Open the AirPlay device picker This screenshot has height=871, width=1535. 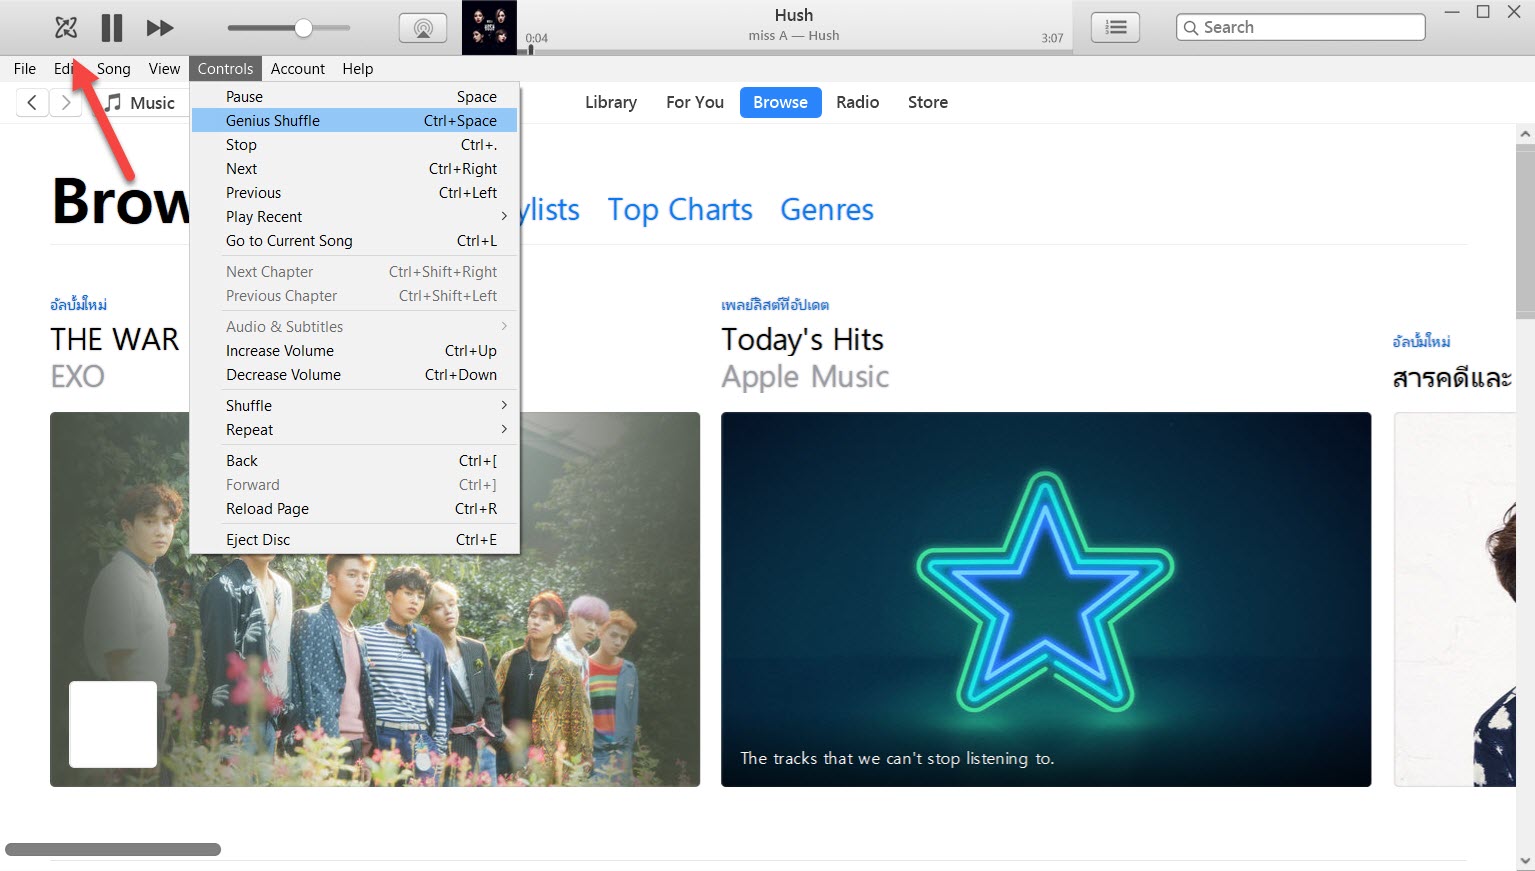(422, 27)
